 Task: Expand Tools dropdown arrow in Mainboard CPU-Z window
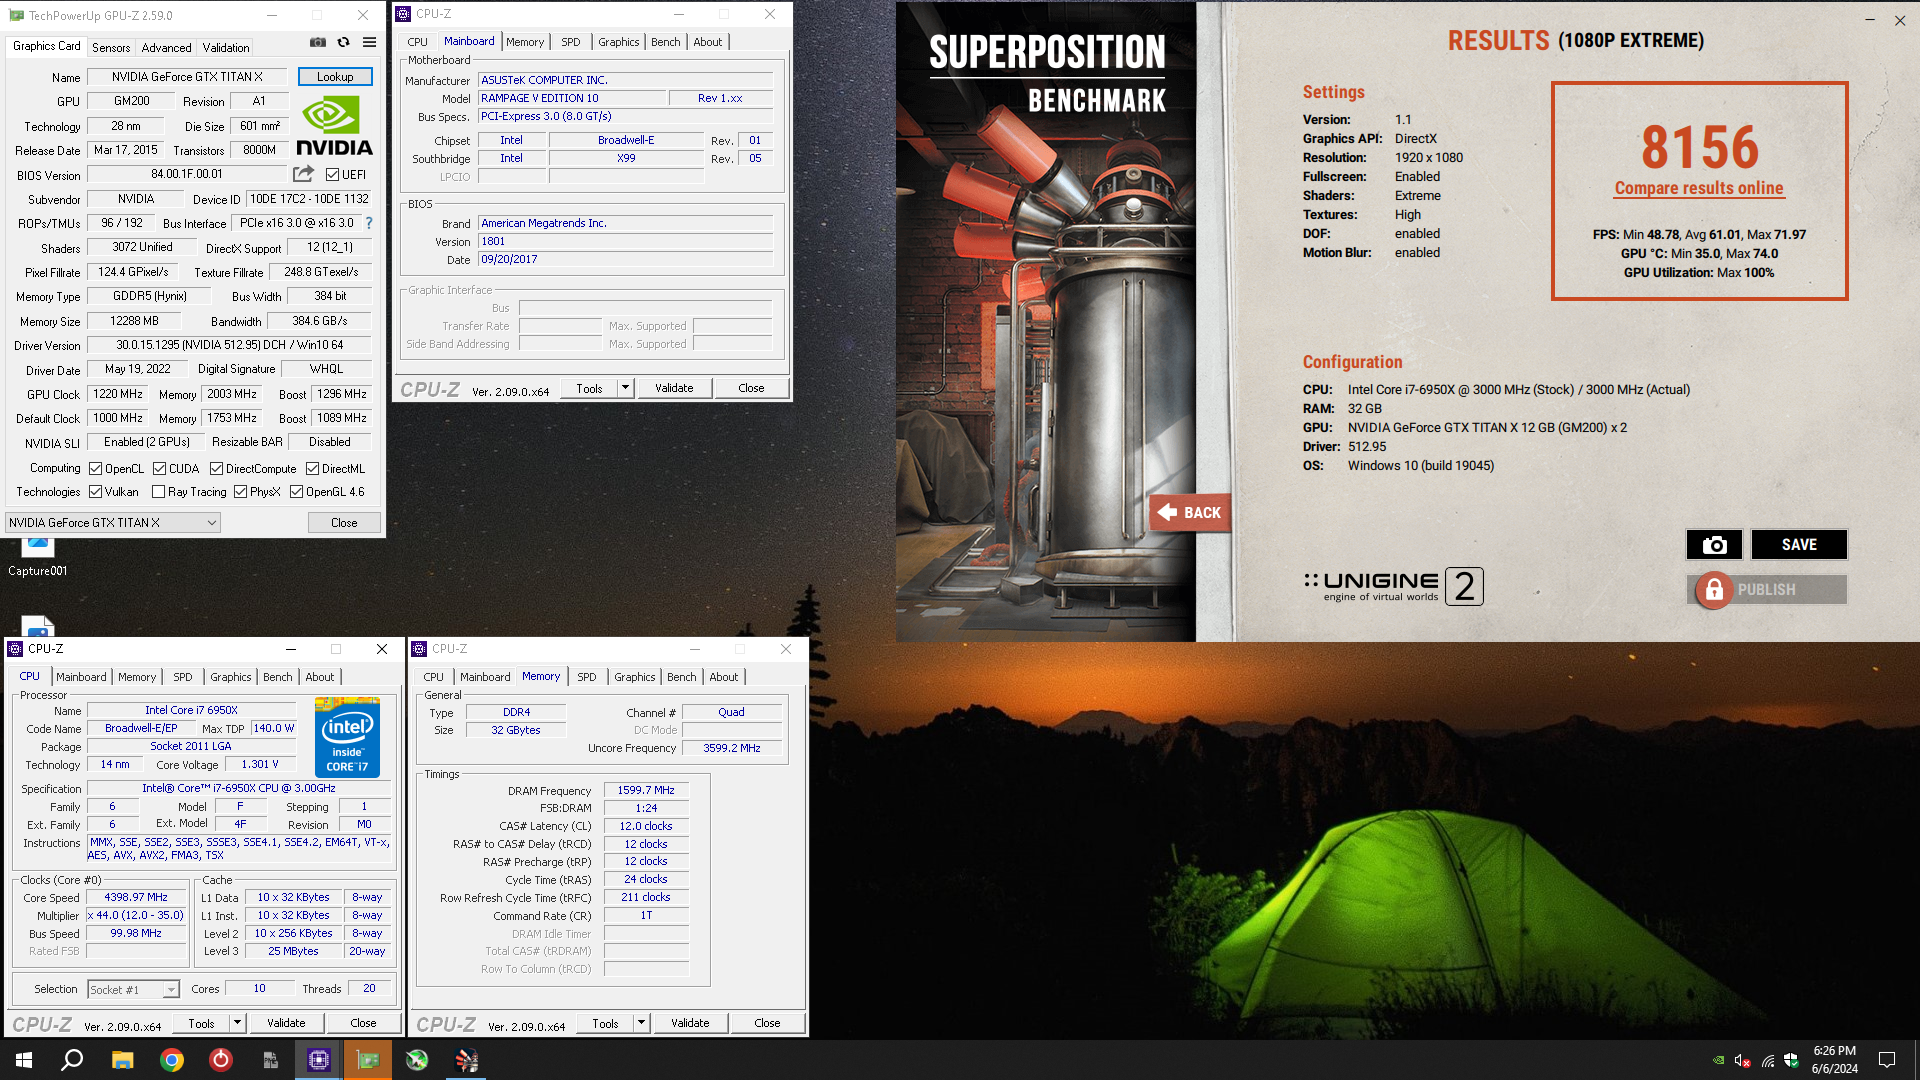[625, 387]
